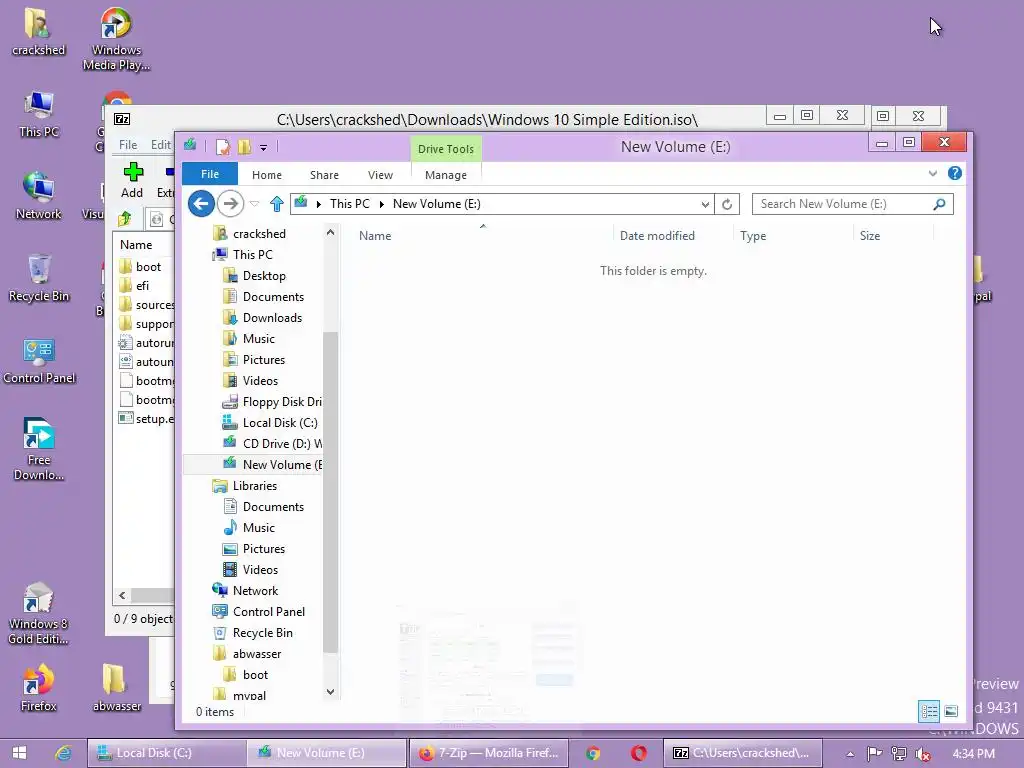Open Customize Quick Access Toolbar dropdown
1024x768 pixels.
[263, 148]
